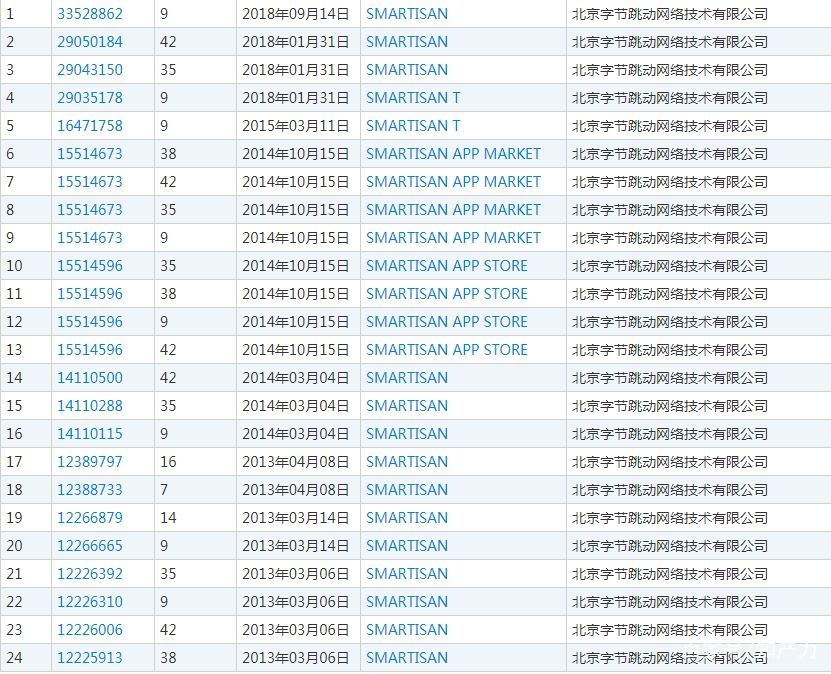Open registration number 29050184
831x674 pixels.
[x=90, y=42]
